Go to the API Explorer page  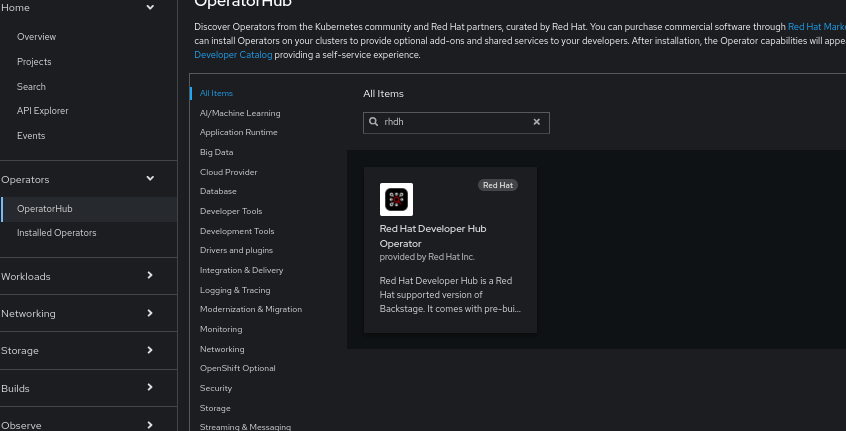(43, 111)
